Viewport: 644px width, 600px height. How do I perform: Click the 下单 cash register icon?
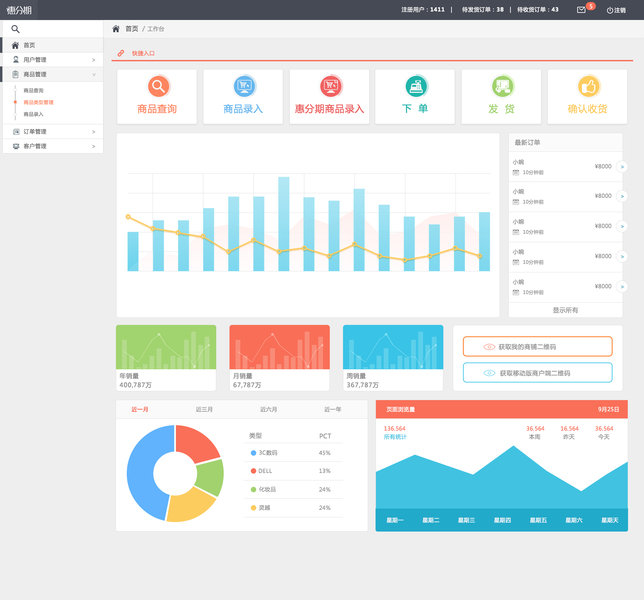point(416,86)
